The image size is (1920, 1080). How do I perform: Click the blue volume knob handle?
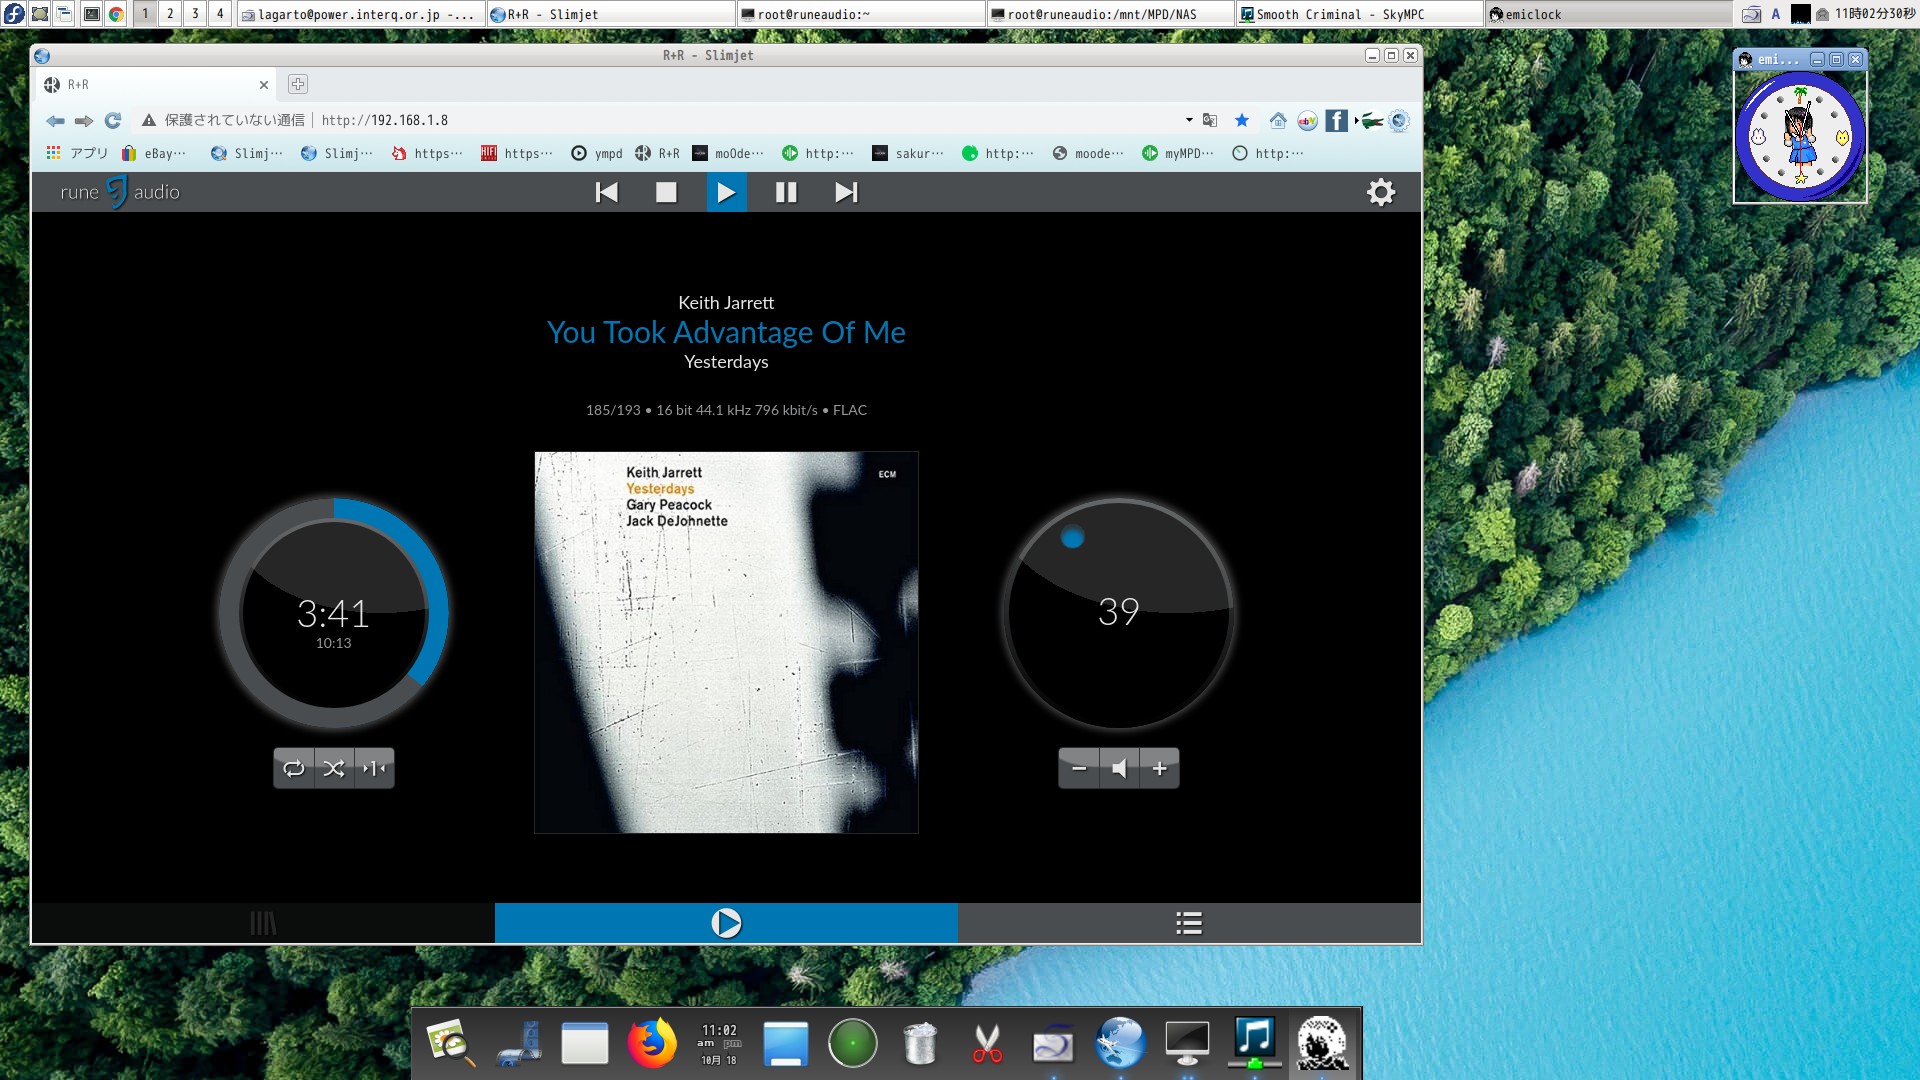1072,538
